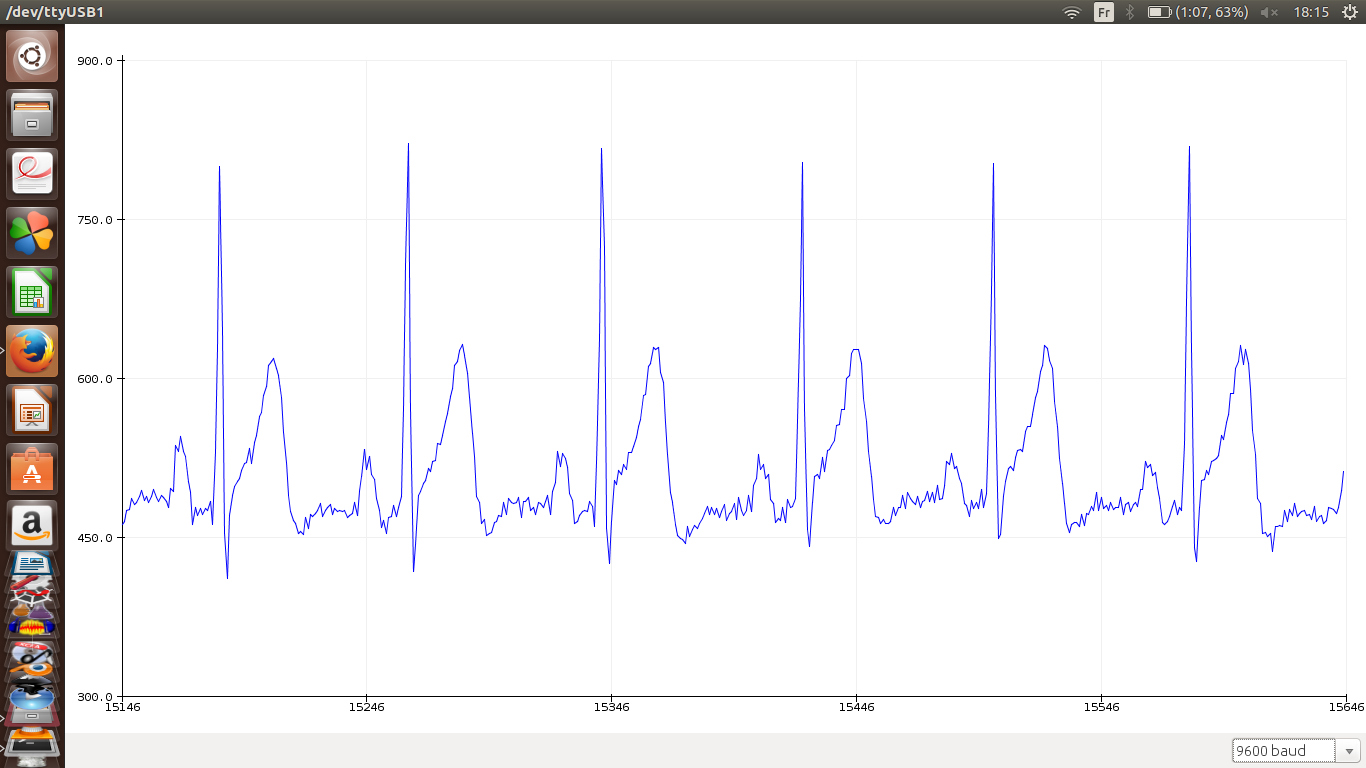Click the 15646 x-axis label
Image resolution: width=1366 pixels, height=768 pixels.
1345,707
